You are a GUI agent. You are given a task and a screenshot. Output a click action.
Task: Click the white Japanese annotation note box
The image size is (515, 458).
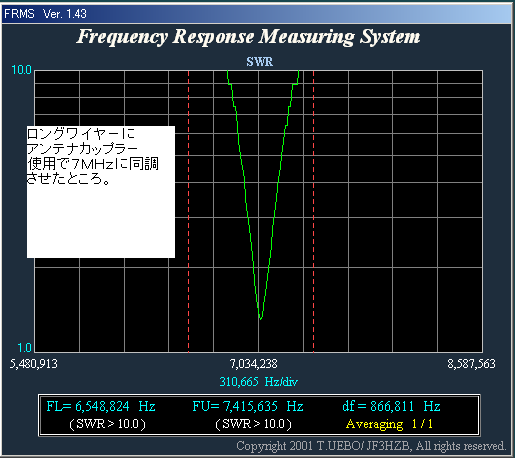click(101, 192)
